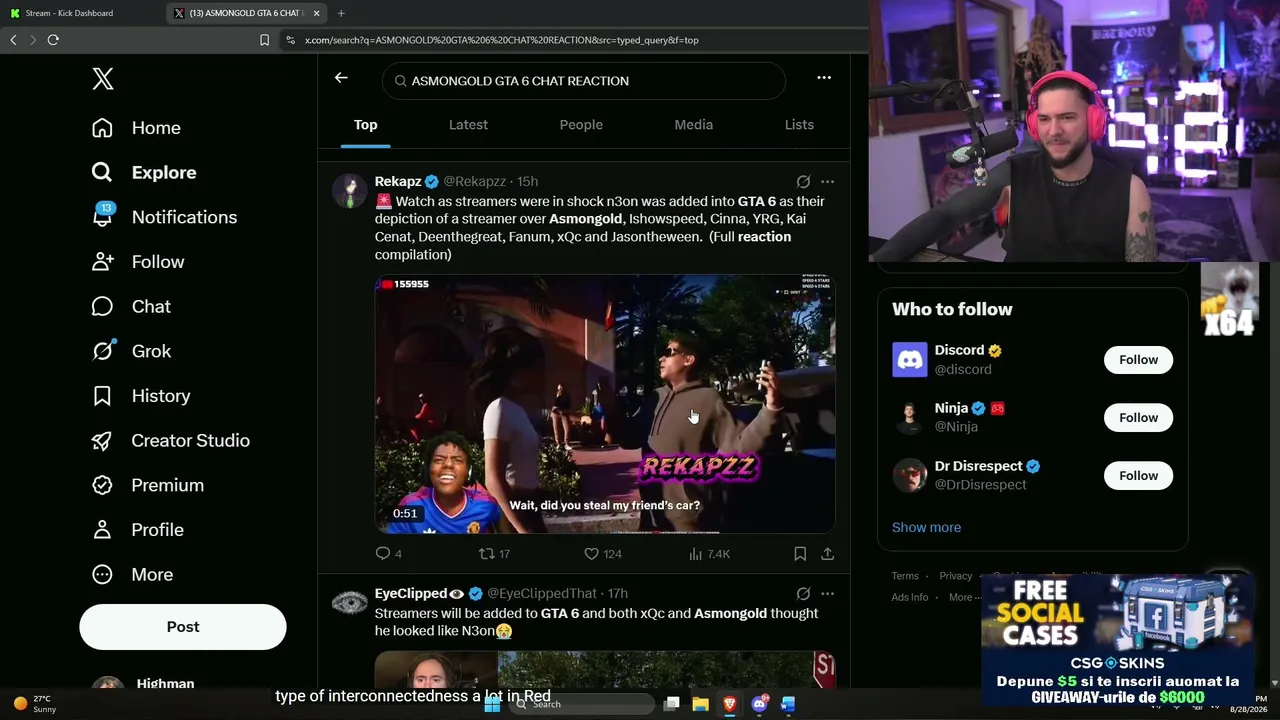Open search settings more options menu

(x=824, y=78)
